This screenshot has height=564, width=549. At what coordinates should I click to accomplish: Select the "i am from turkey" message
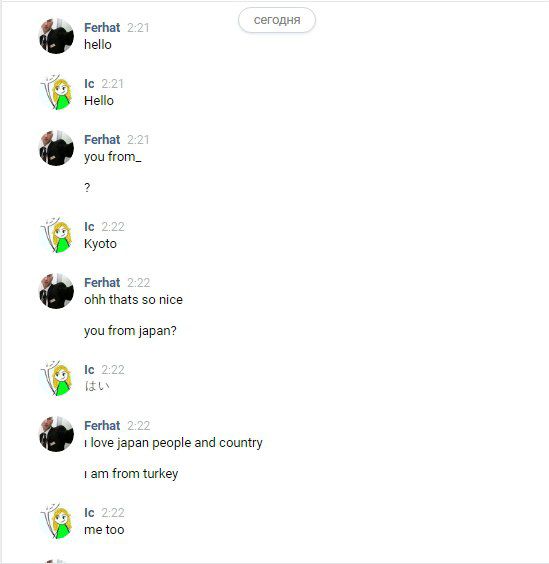(131, 473)
